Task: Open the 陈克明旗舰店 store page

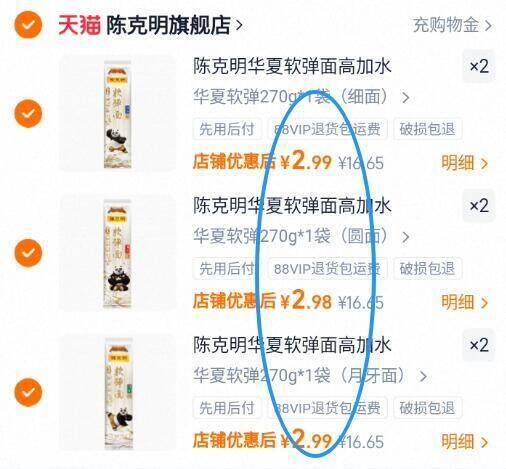Action: (174, 25)
